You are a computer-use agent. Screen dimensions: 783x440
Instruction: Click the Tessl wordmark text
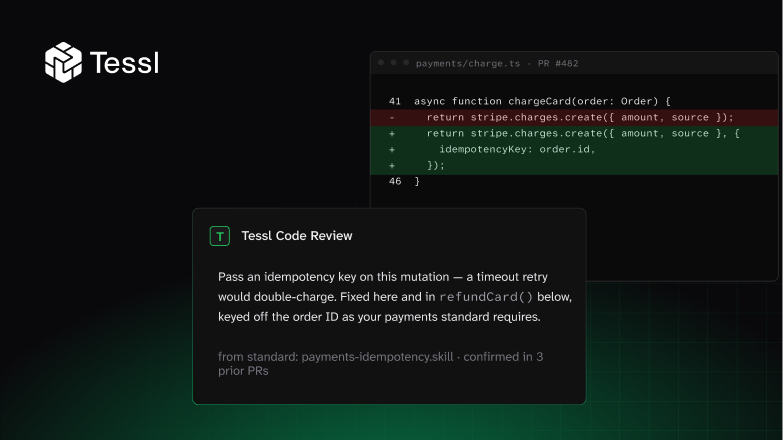(x=124, y=63)
